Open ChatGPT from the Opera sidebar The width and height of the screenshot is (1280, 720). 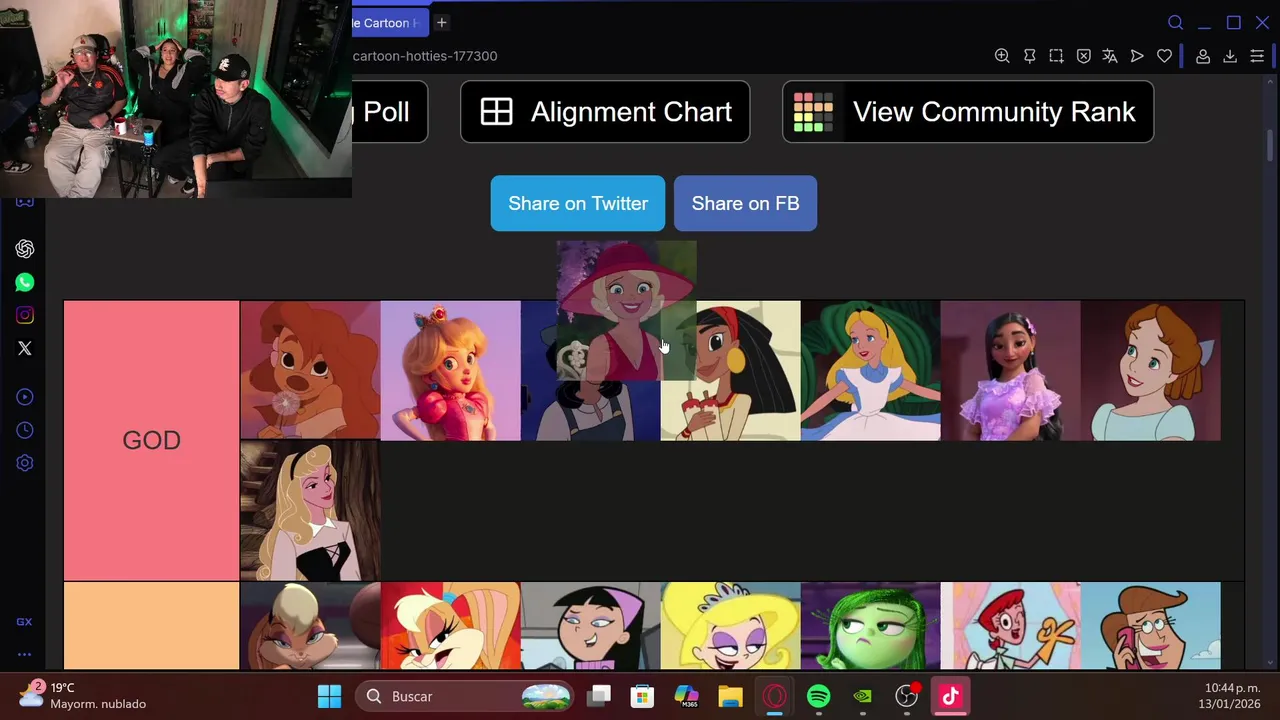25,249
